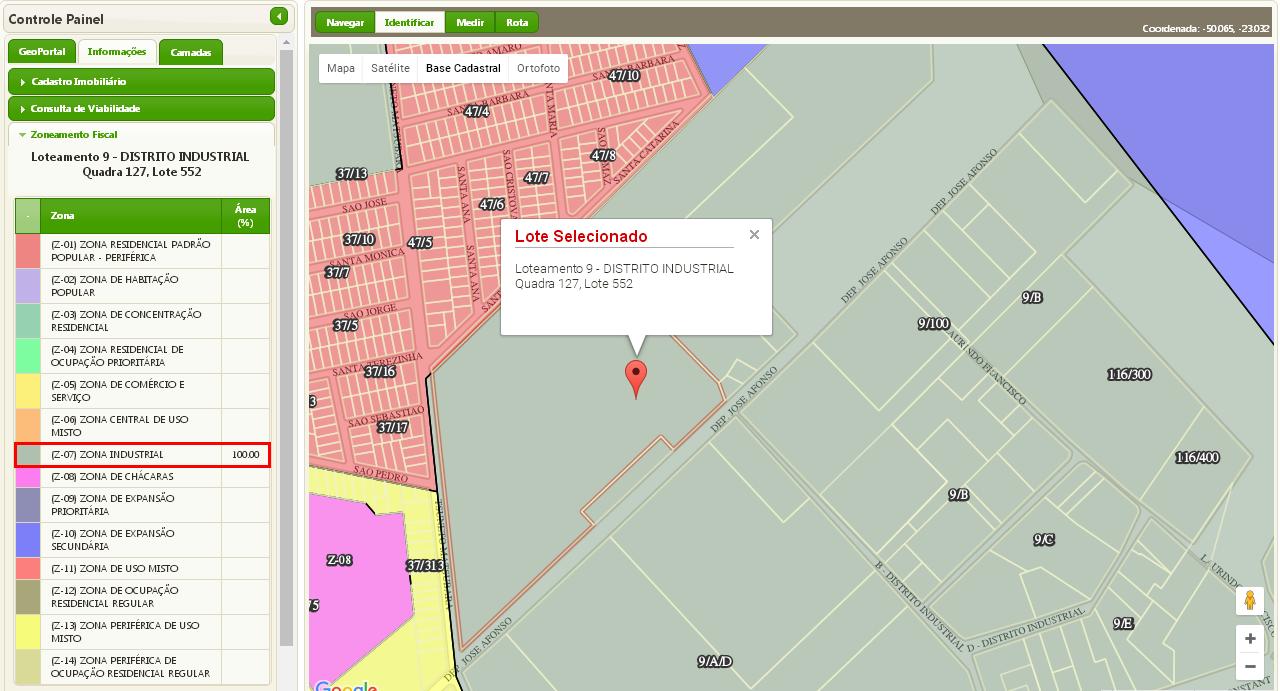Click the 100.00 area percentage value

(x=245, y=455)
